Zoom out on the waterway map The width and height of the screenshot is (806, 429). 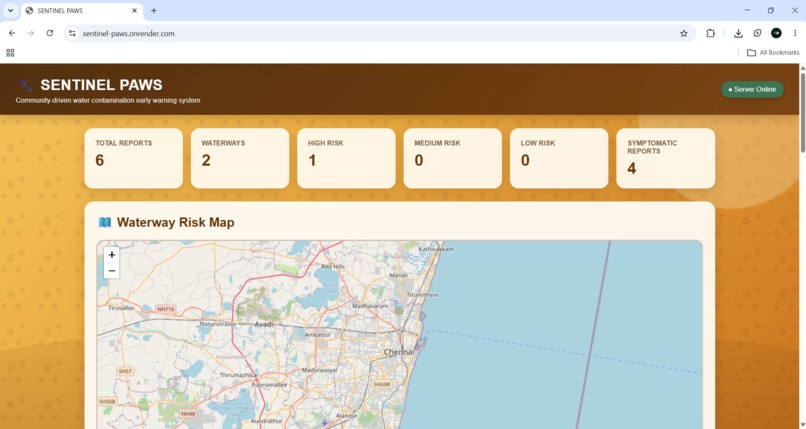point(112,271)
